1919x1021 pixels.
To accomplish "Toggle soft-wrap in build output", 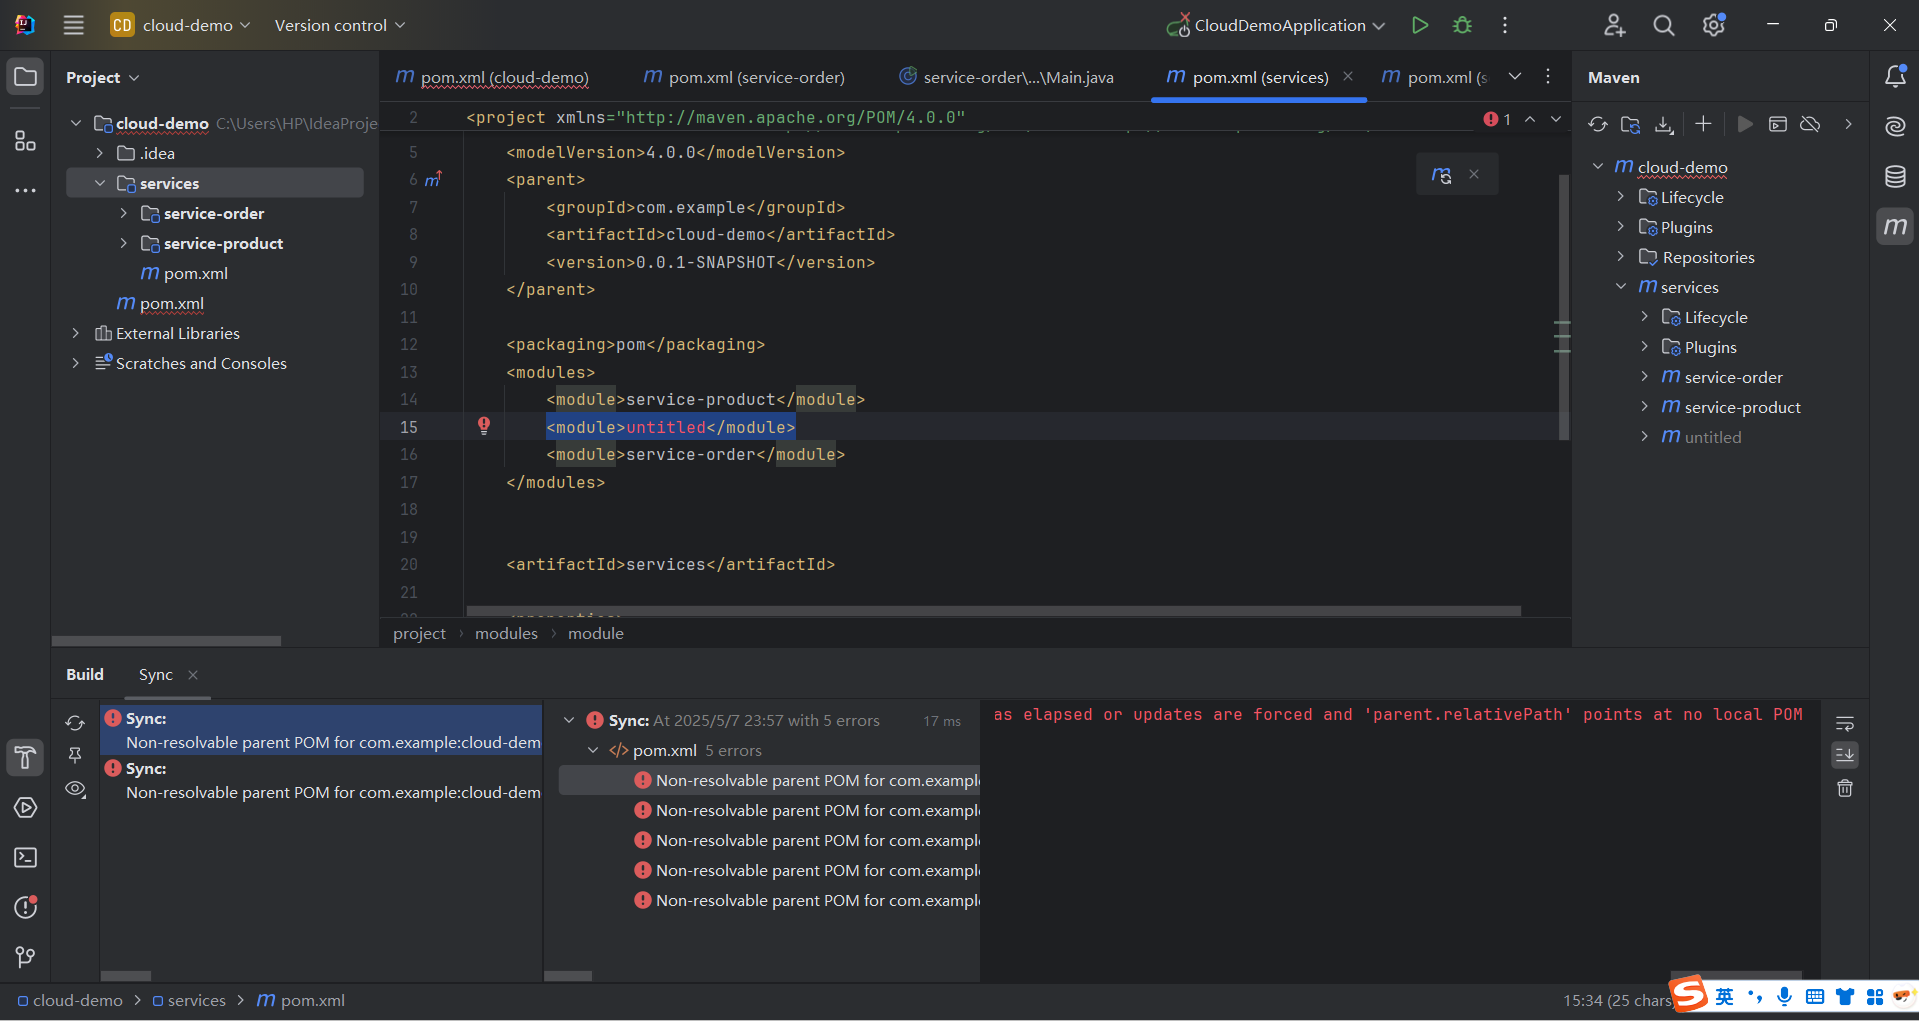I will tap(1845, 723).
